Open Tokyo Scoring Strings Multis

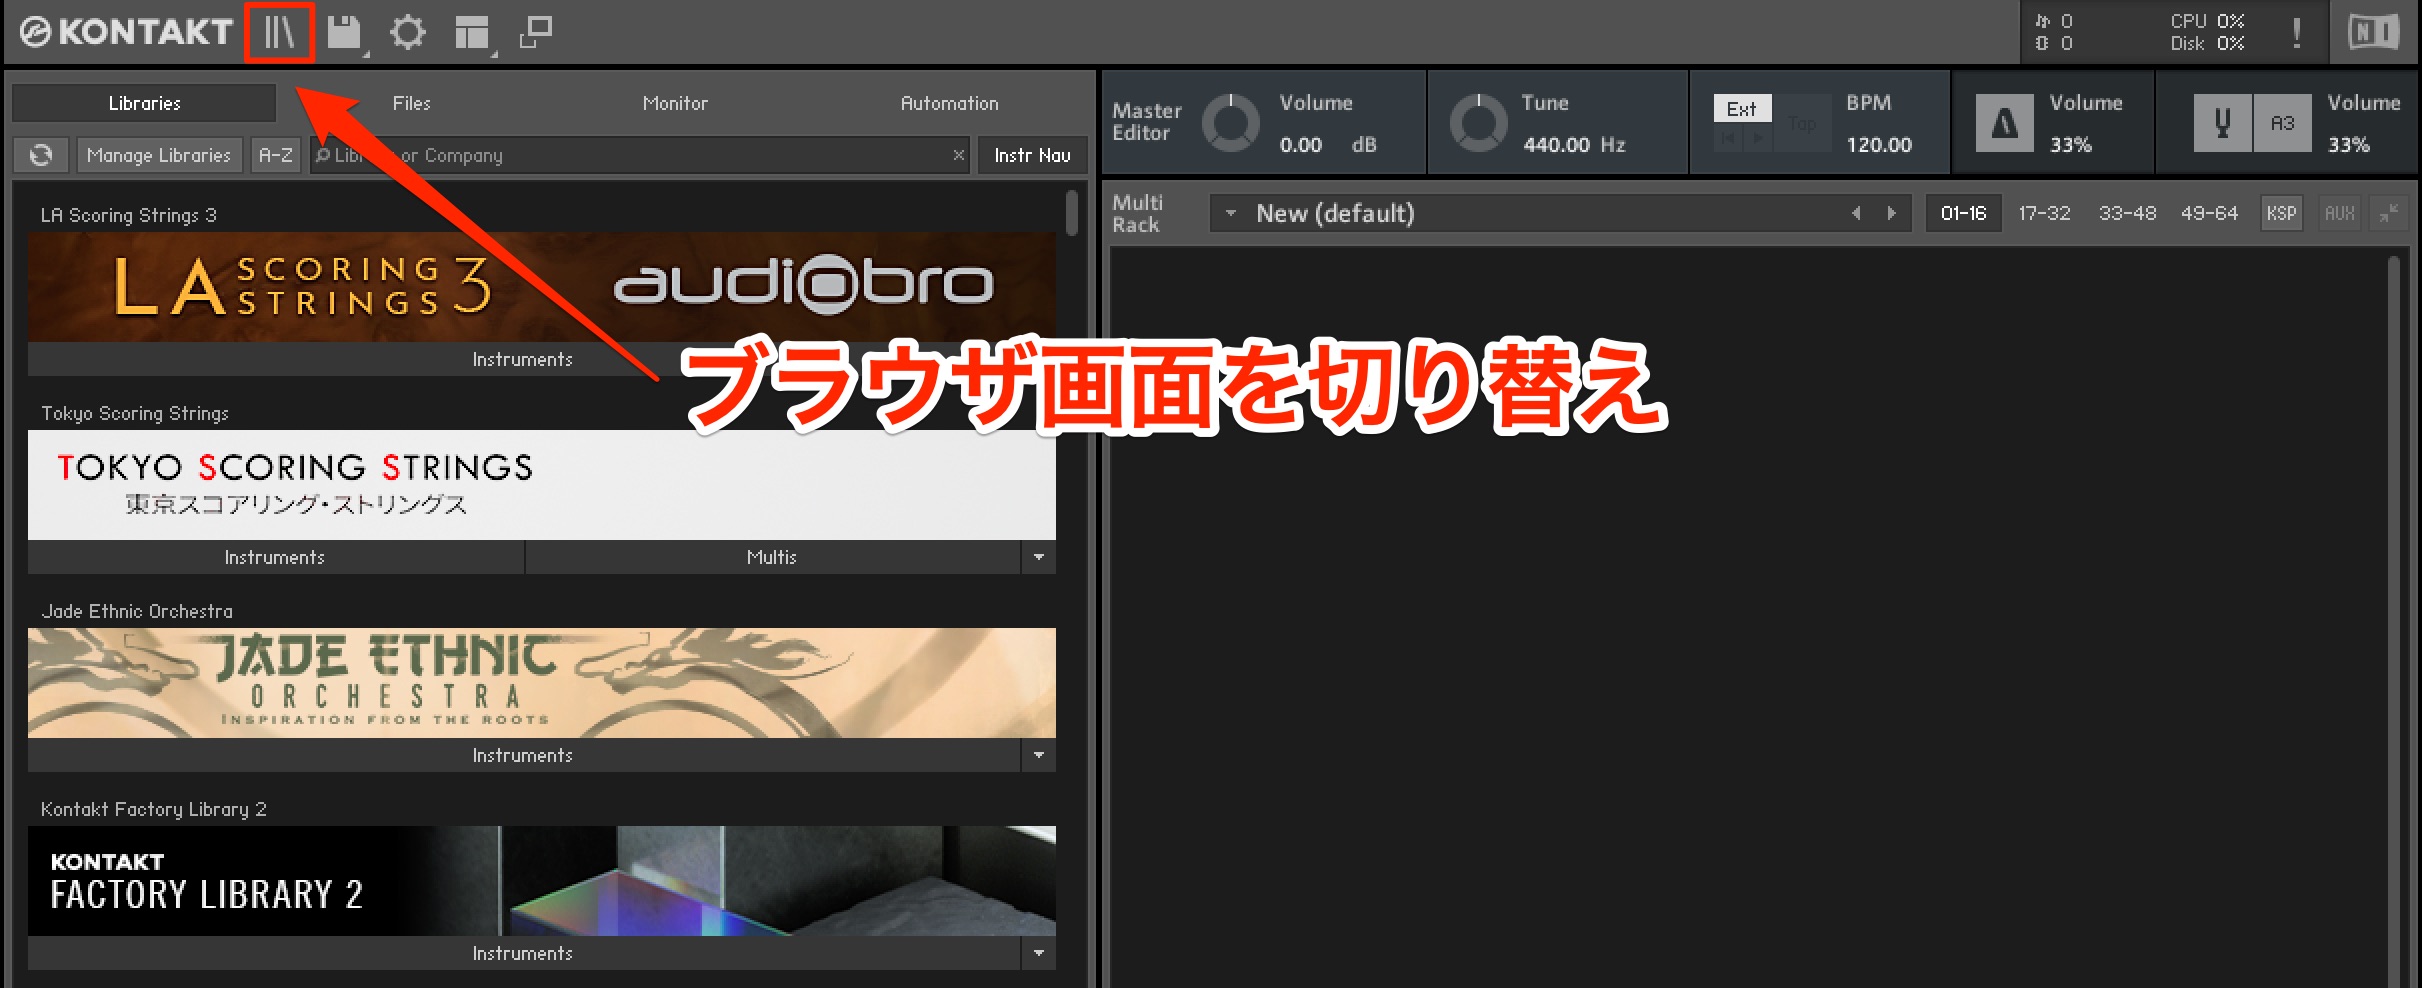(772, 557)
